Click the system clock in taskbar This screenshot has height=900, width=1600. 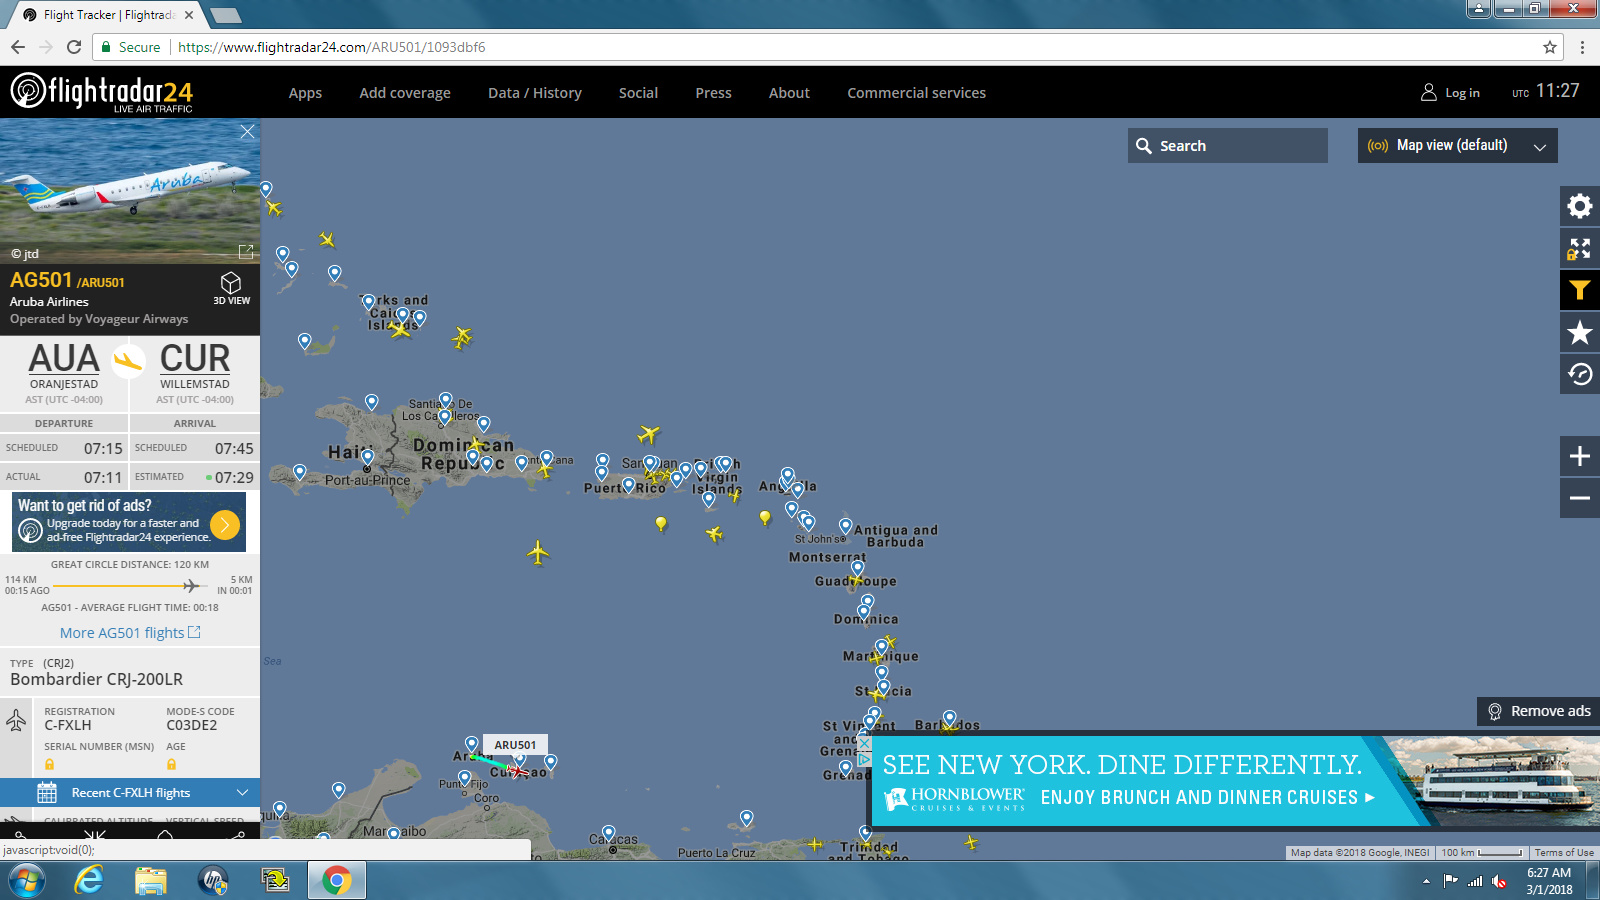point(1549,881)
